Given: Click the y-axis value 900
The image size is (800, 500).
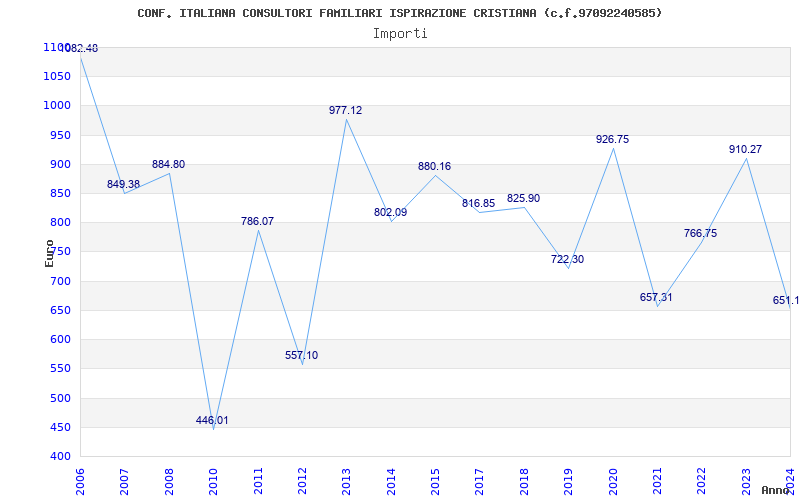Looking at the screenshot, I should (60, 164).
